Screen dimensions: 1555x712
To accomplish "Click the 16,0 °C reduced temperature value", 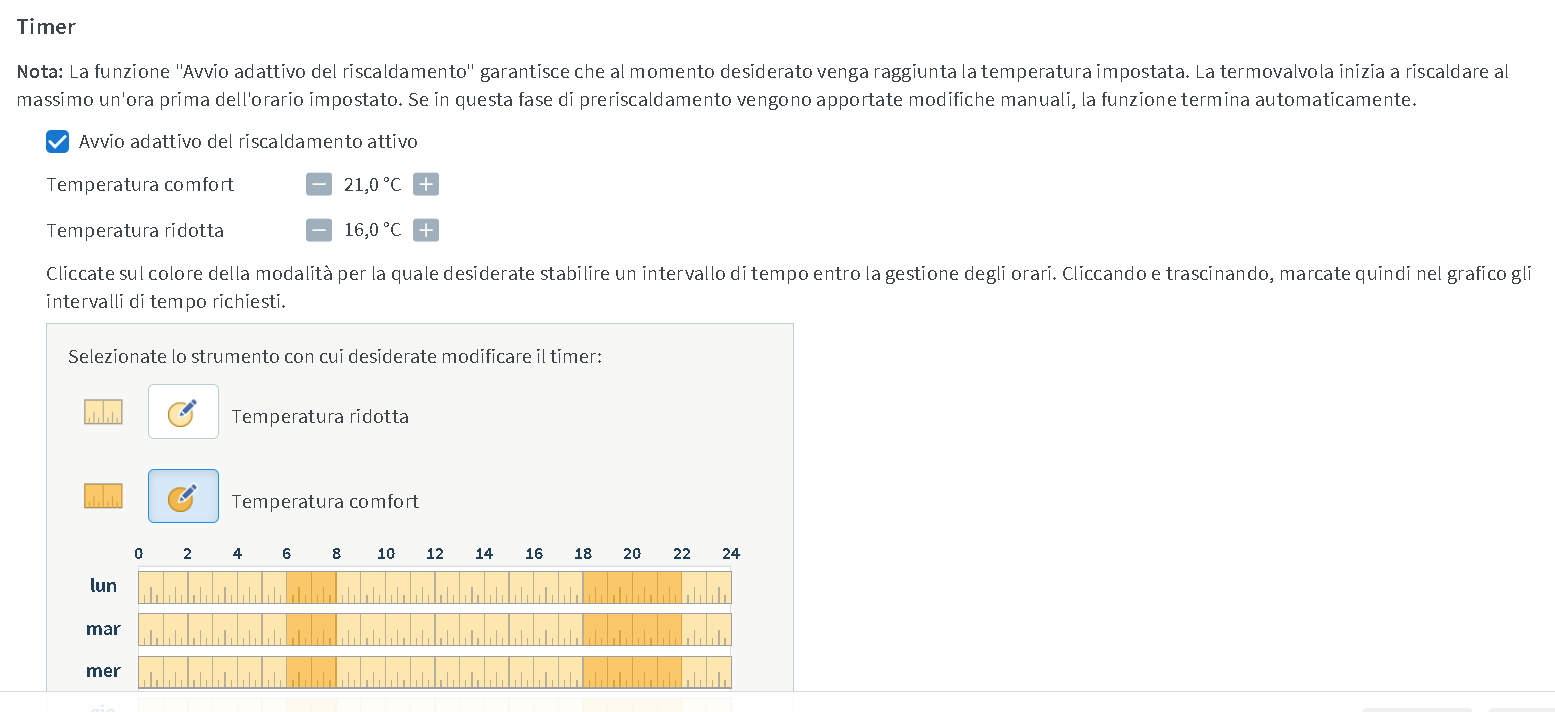I will coord(372,231).
